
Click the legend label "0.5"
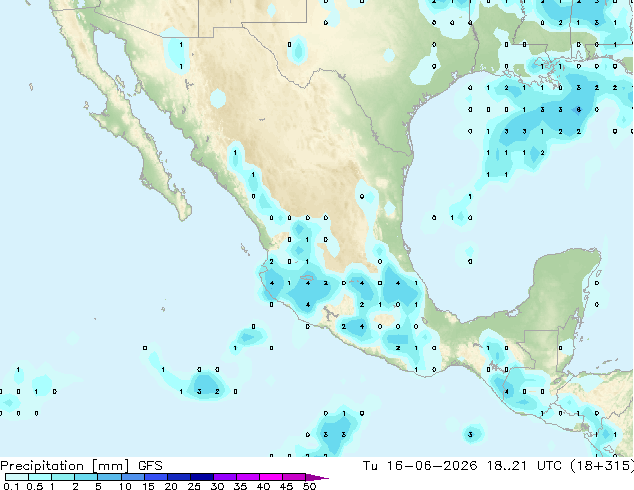coord(35,486)
